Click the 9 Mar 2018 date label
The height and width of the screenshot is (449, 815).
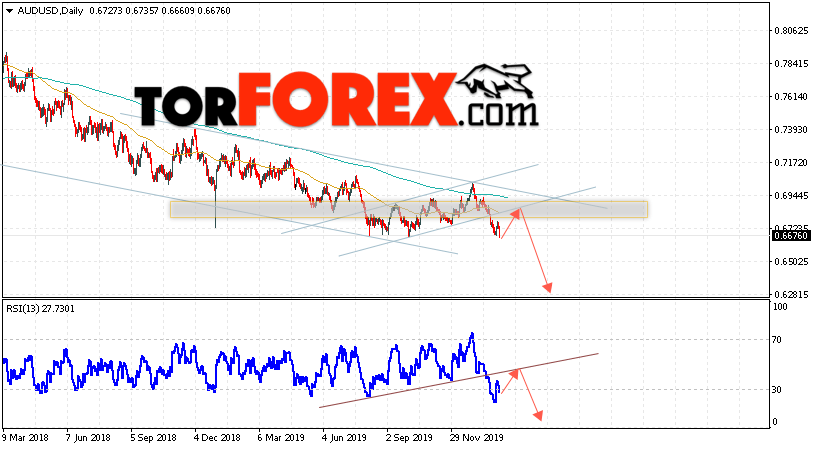(x=25, y=438)
